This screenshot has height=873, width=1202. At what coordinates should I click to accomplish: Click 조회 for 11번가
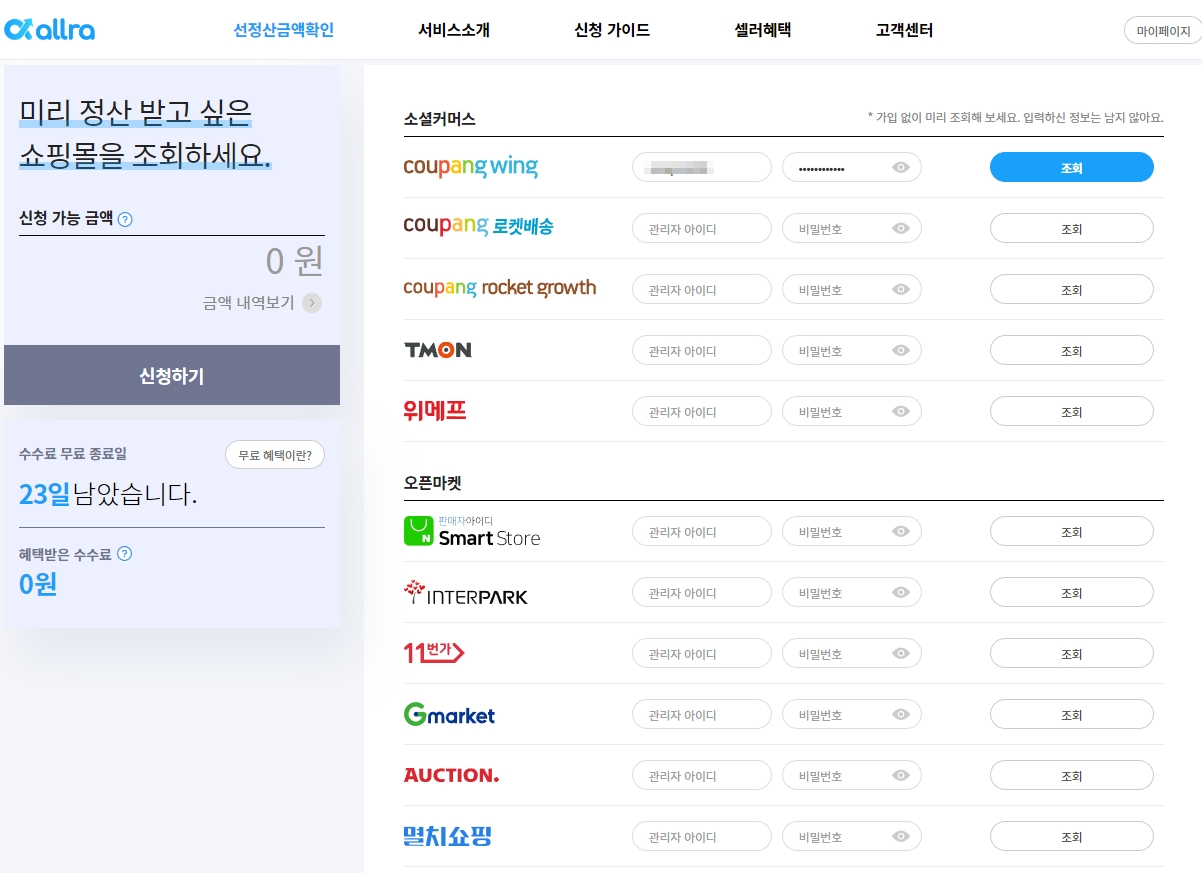click(x=1071, y=654)
